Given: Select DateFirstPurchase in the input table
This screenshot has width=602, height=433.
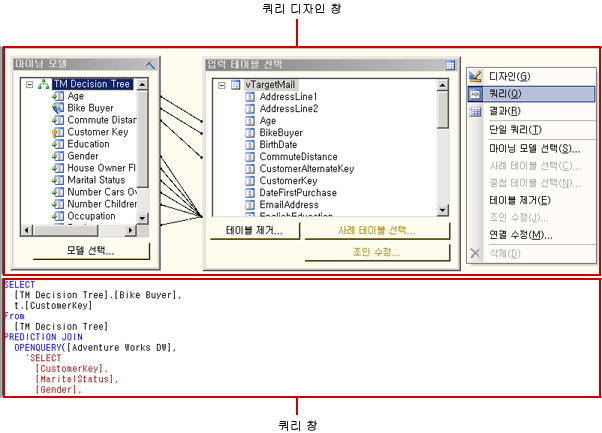Looking at the screenshot, I should (298, 193).
